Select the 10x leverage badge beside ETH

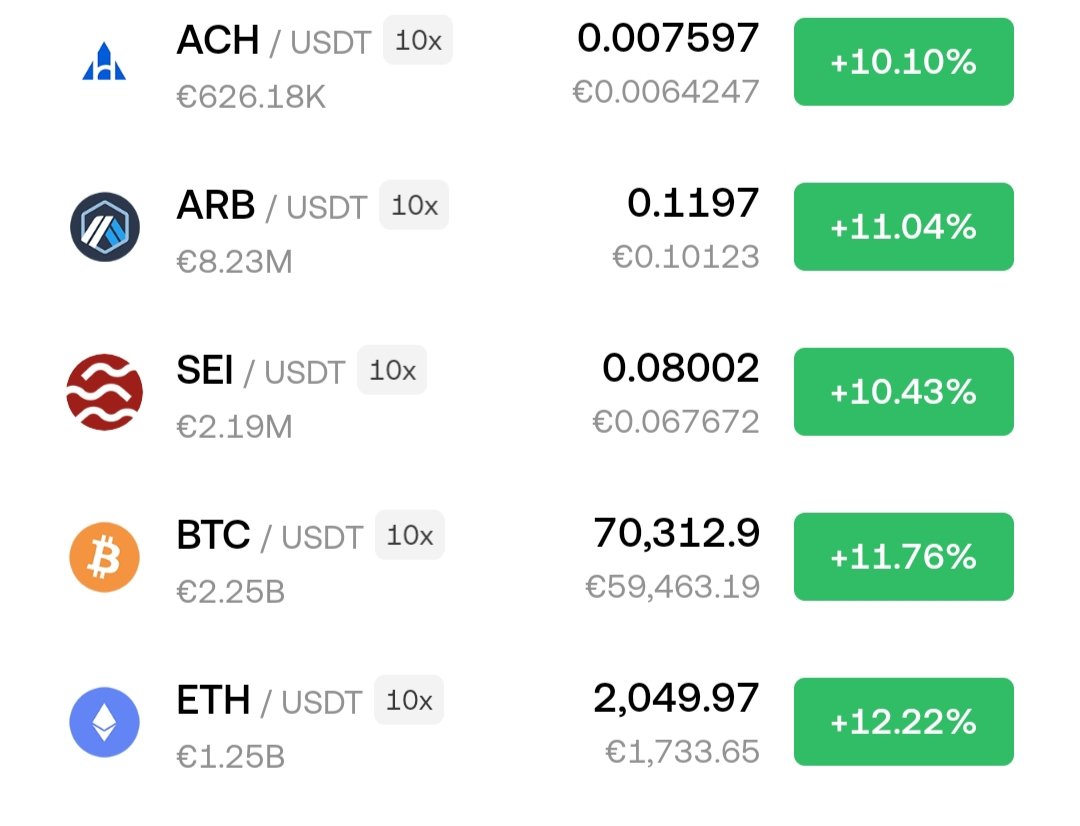click(408, 701)
